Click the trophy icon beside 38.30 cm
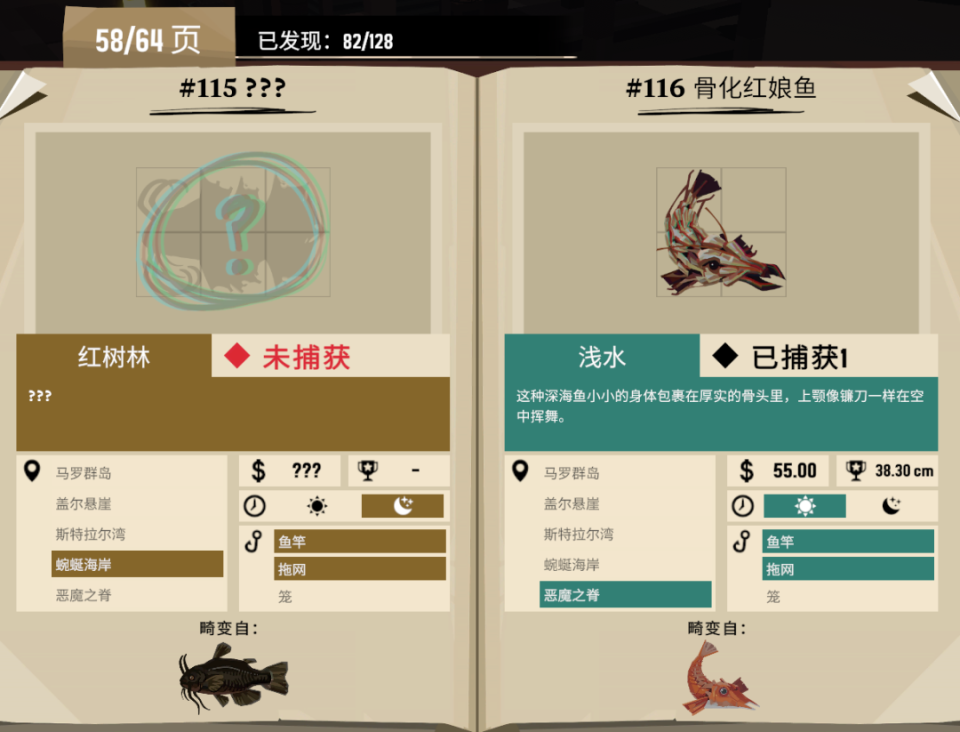 coord(855,471)
